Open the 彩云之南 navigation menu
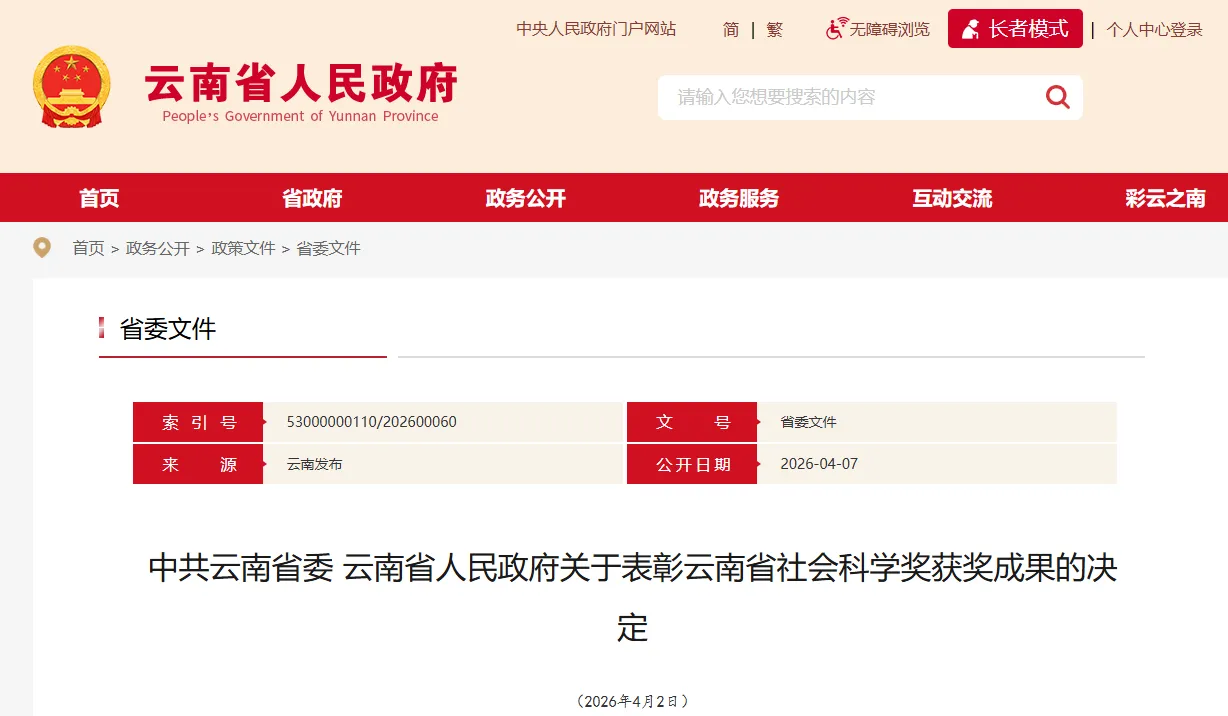 click(1165, 198)
